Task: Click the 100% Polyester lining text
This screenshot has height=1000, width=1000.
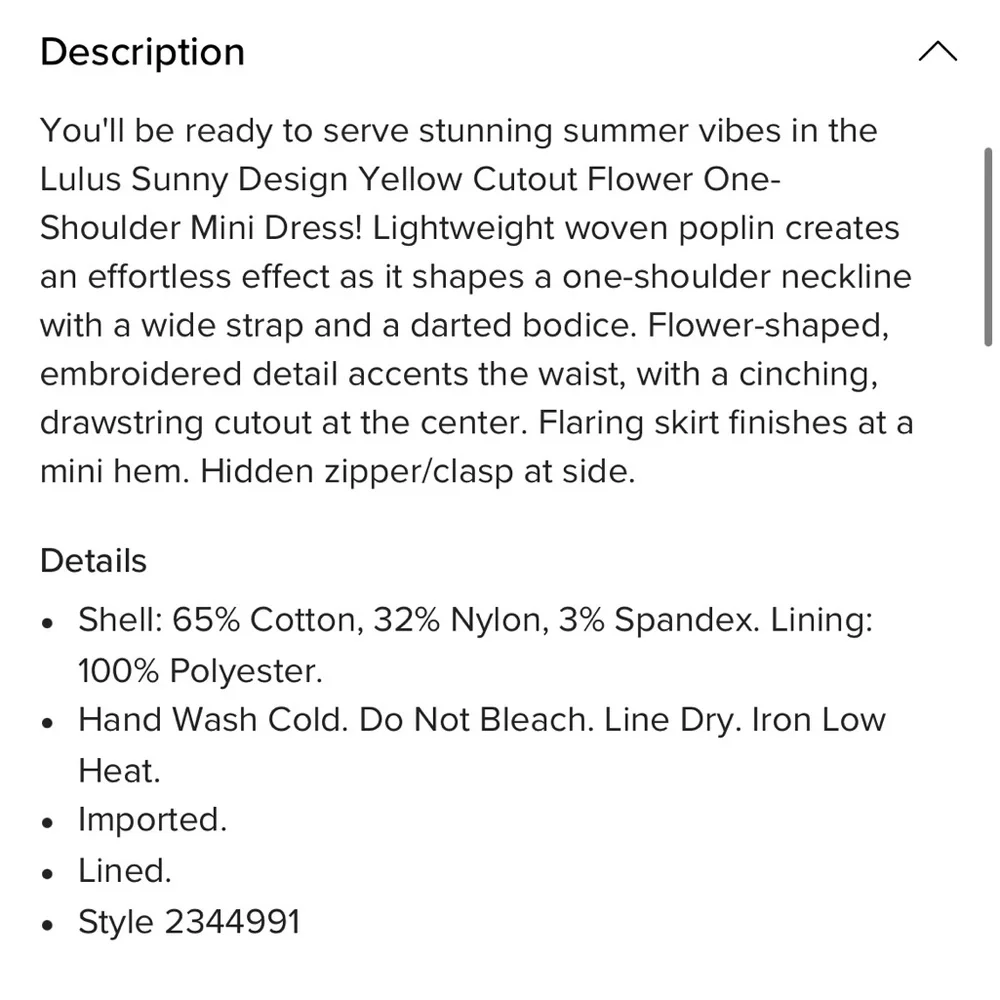Action: 200,670
